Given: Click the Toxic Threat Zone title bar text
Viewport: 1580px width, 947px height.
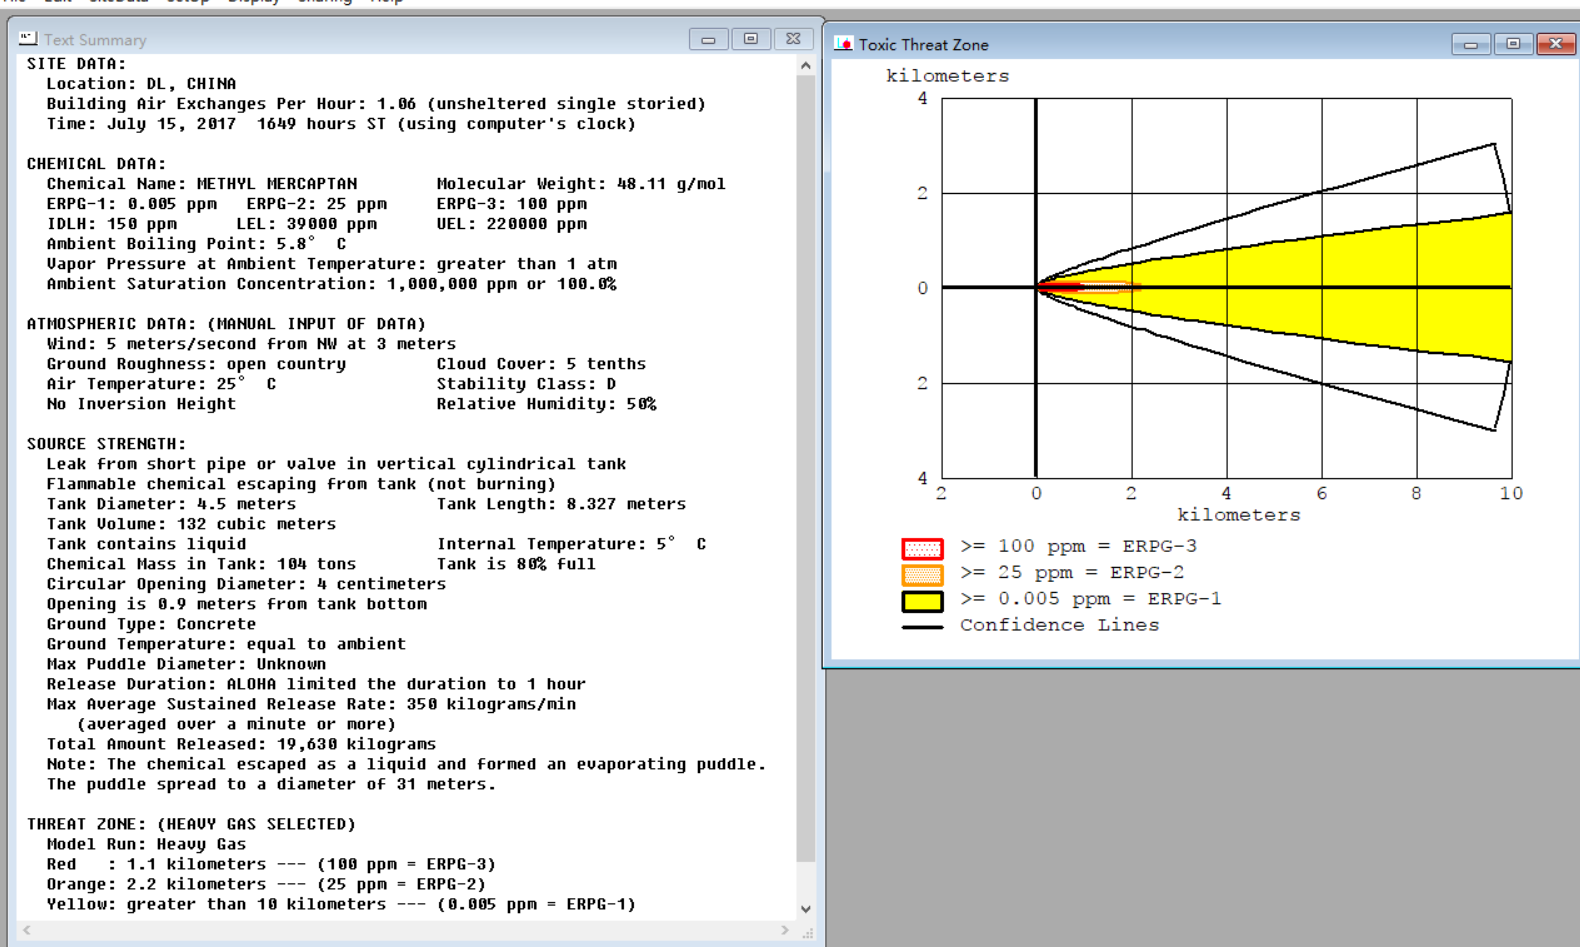Looking at the screenshot, I should (923, 45).
